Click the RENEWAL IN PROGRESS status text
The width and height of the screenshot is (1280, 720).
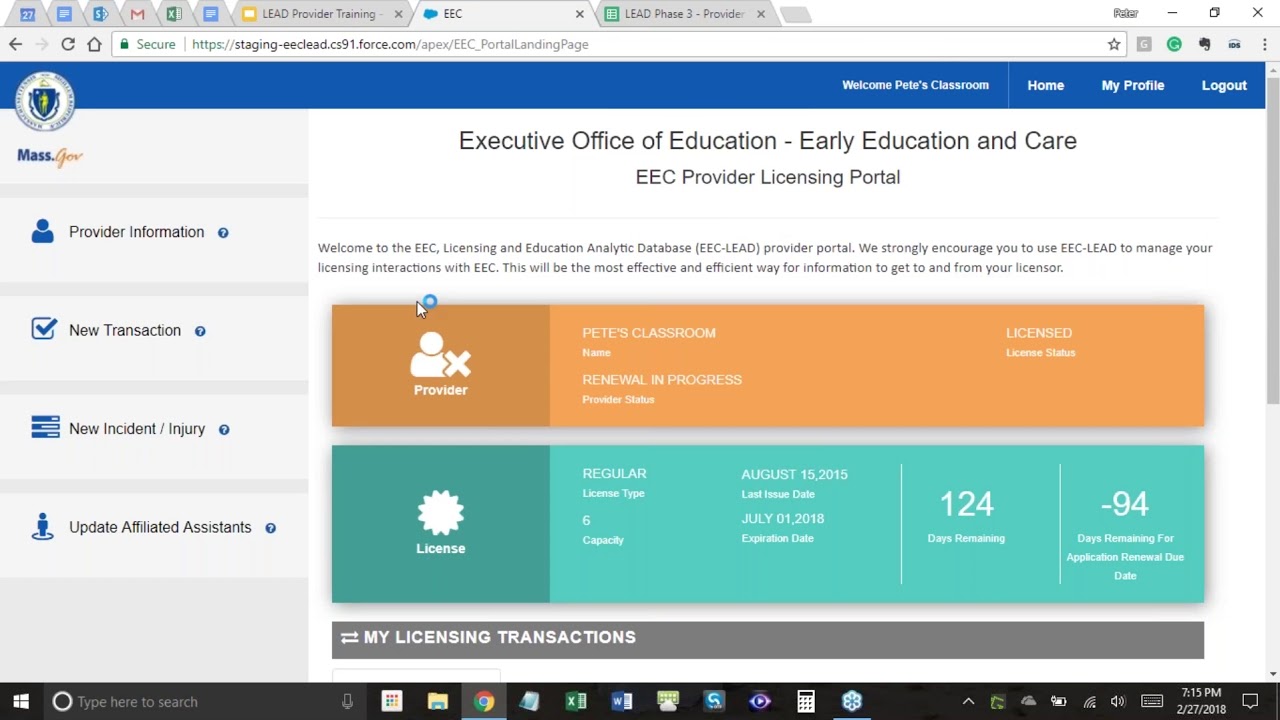(662, 380)
